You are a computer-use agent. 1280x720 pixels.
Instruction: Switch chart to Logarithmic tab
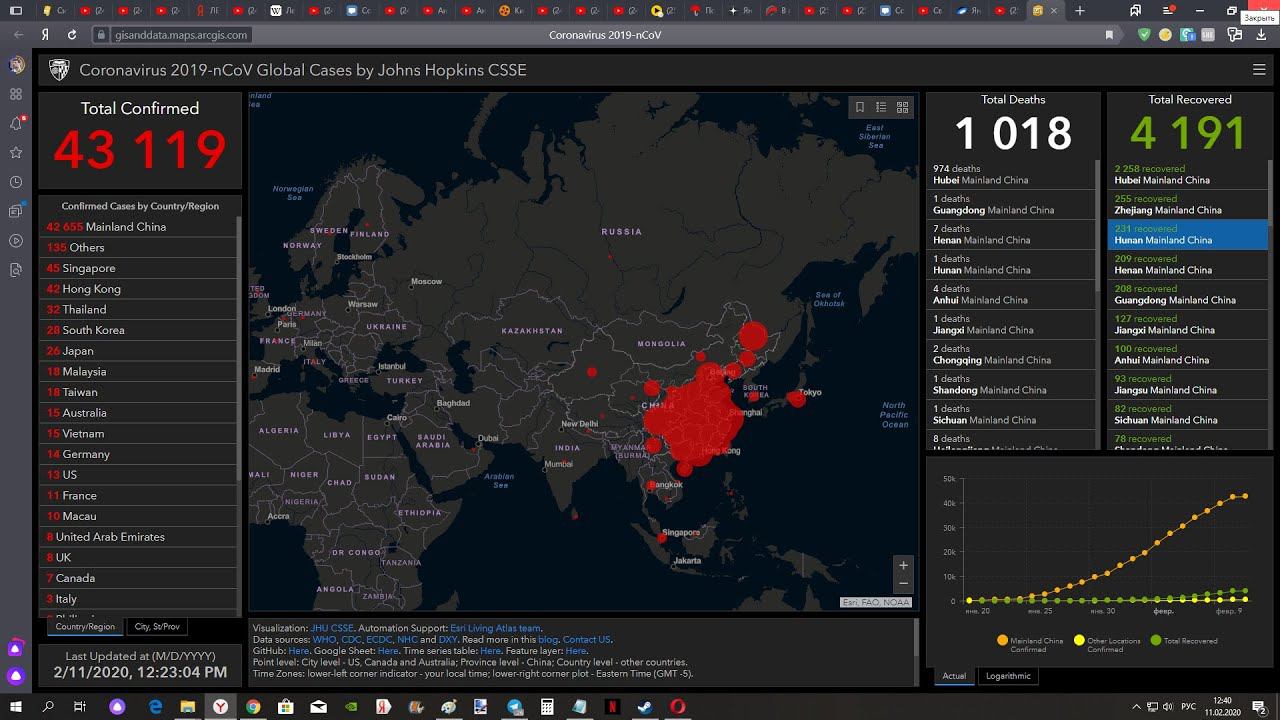coord(1007,676)
